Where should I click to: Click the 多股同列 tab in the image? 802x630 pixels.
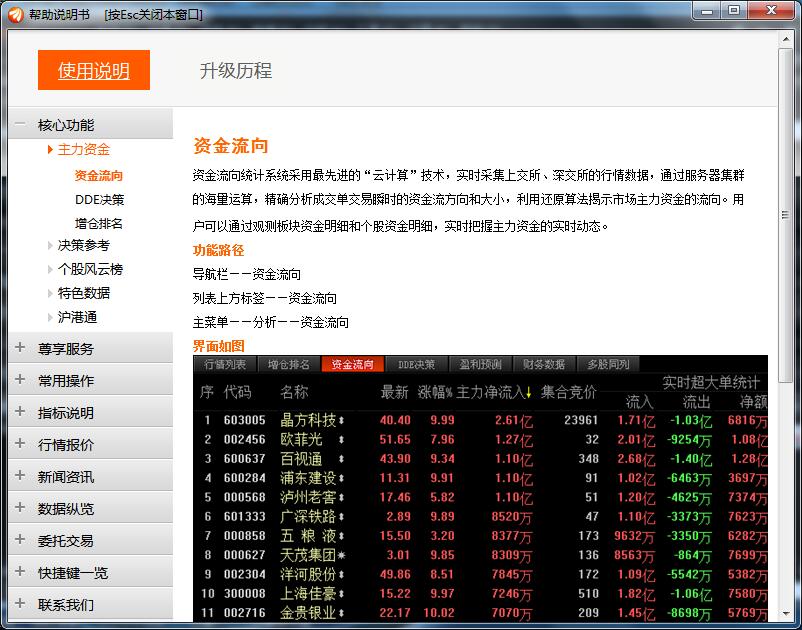[608, 365]
